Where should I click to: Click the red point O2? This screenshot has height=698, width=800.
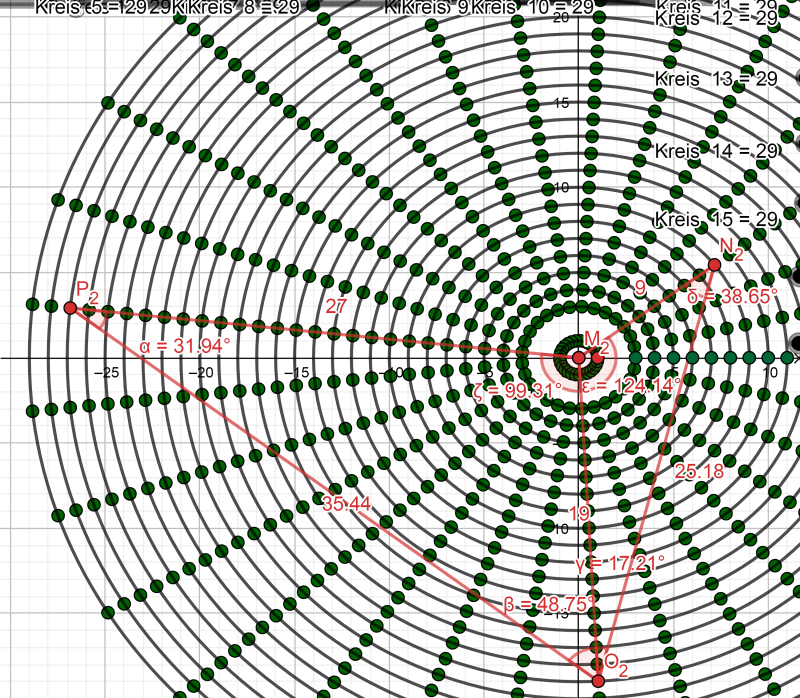click(x=598, y=681)
